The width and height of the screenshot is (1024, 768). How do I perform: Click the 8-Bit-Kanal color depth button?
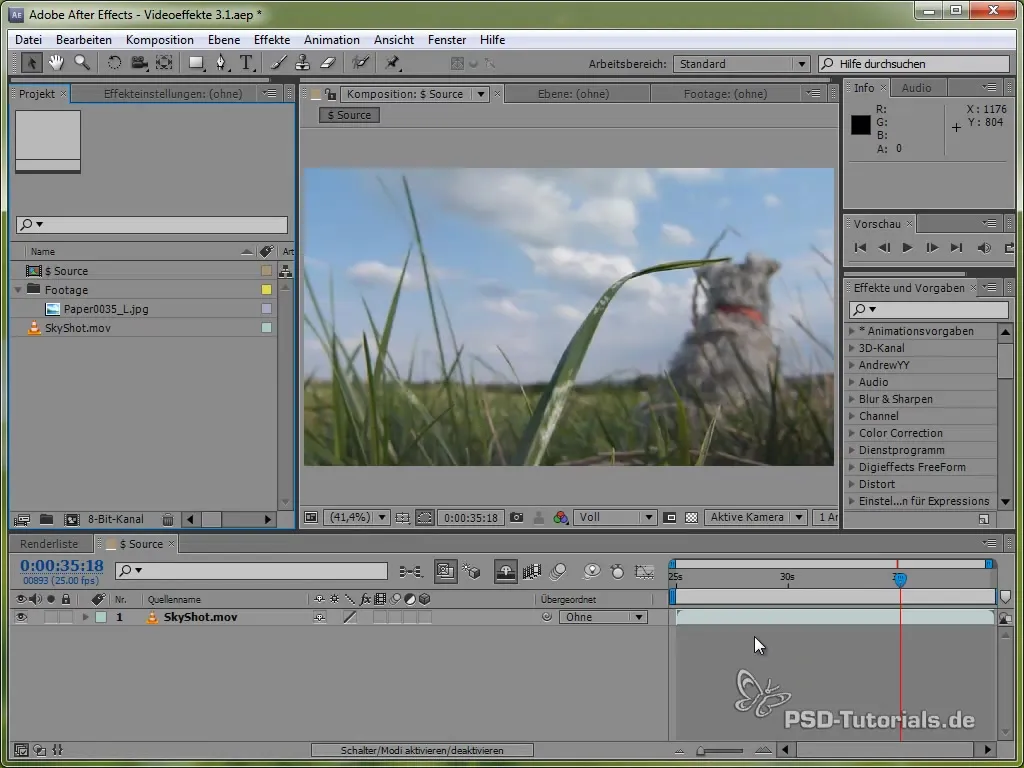click(116, 520)
